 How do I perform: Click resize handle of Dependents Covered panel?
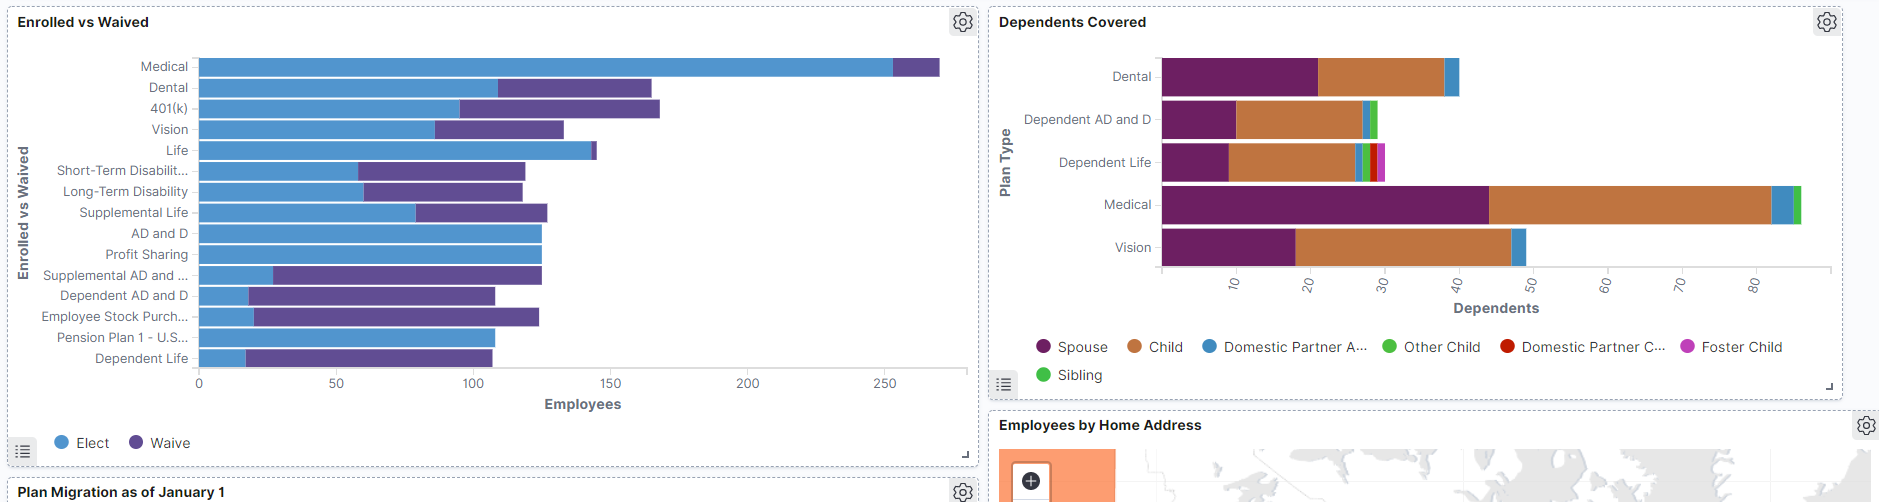coord(1829,386)
